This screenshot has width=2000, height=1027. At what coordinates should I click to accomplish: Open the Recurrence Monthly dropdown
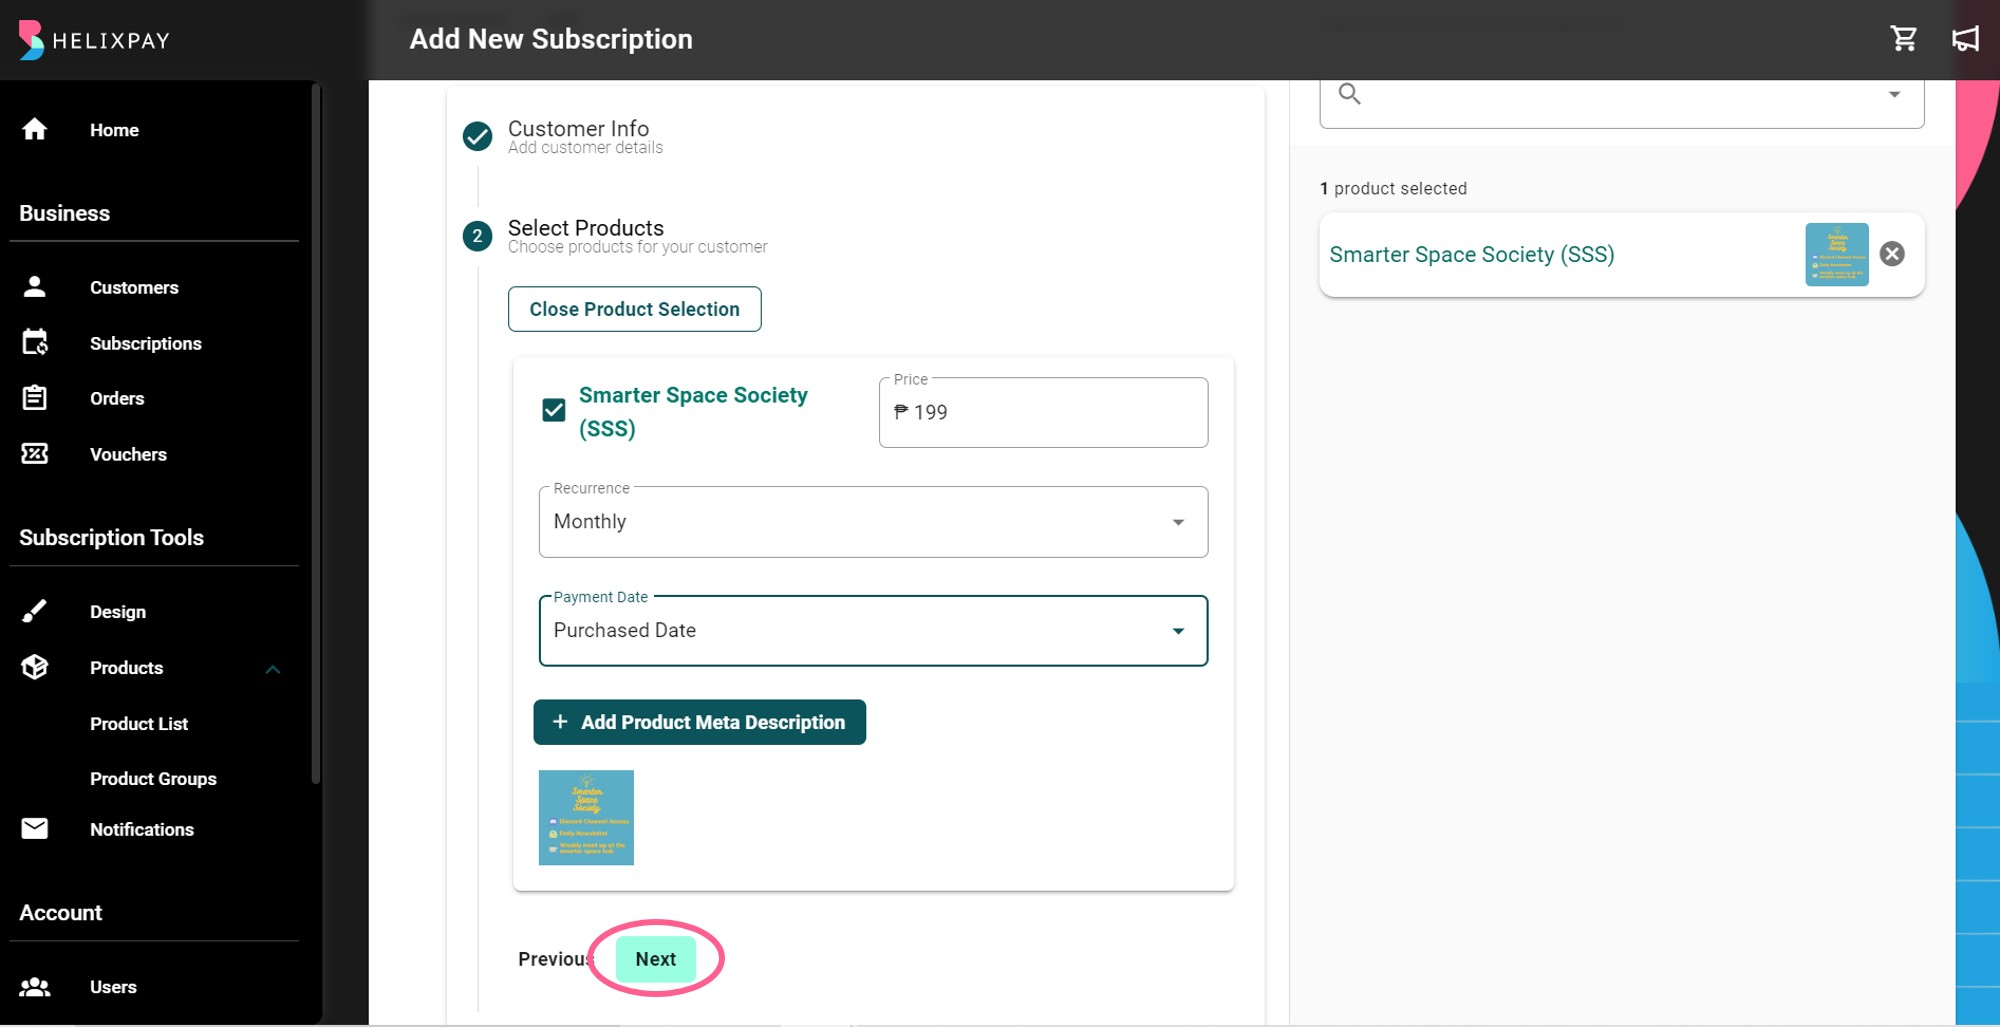873,522
